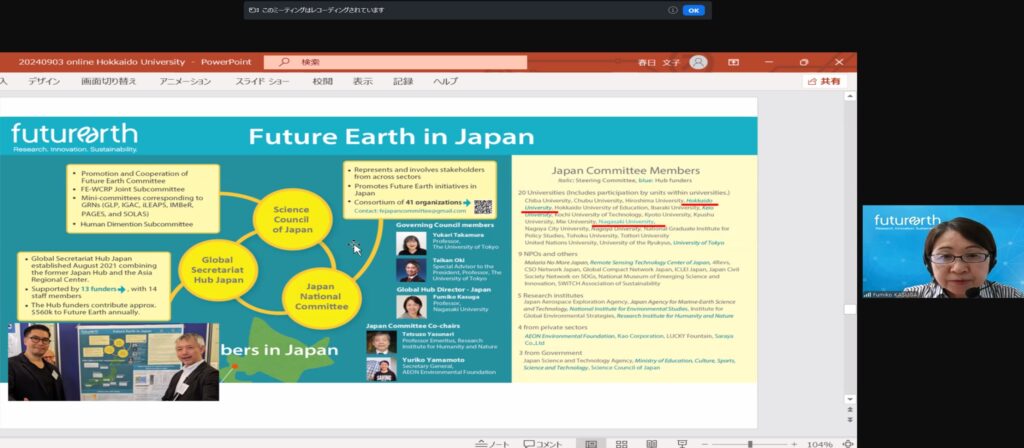Open the スライド ショー tab
Image resolution: width=1024 pixels, height=448 pixels.
click(263, 82)
